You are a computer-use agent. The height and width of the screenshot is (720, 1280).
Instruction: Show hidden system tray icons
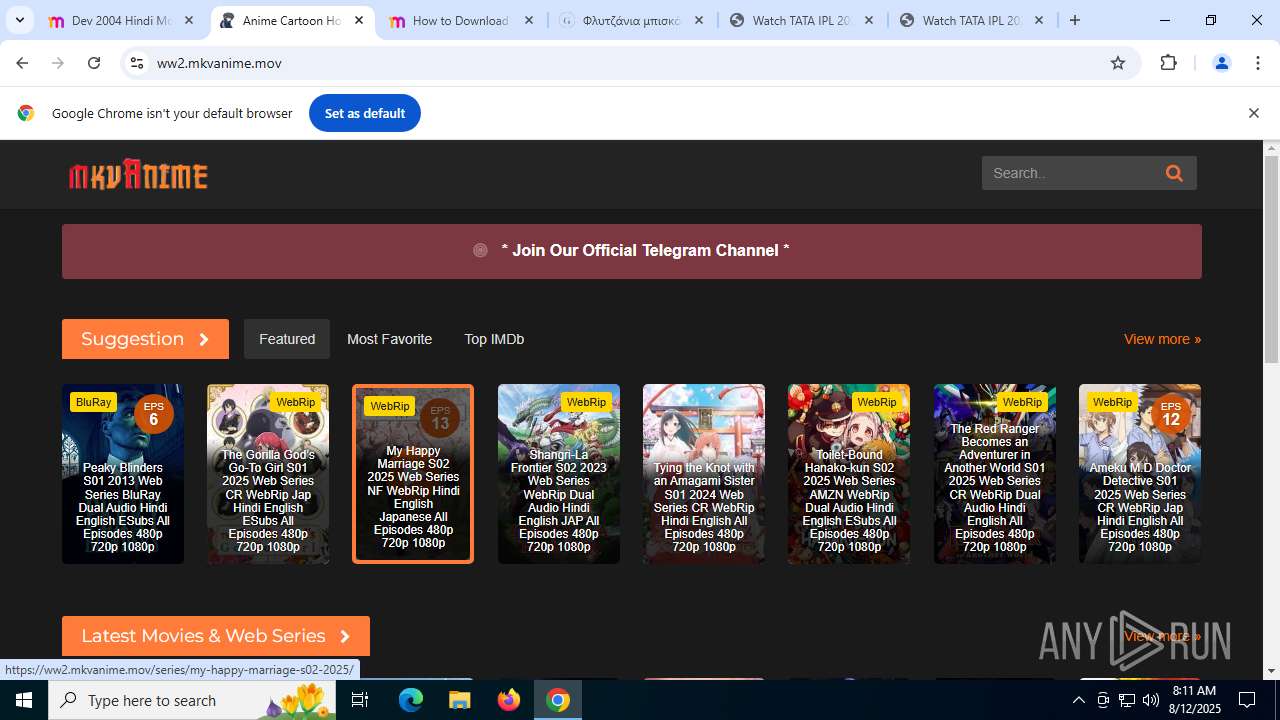pyautogui.click(x=1078, y=700)
